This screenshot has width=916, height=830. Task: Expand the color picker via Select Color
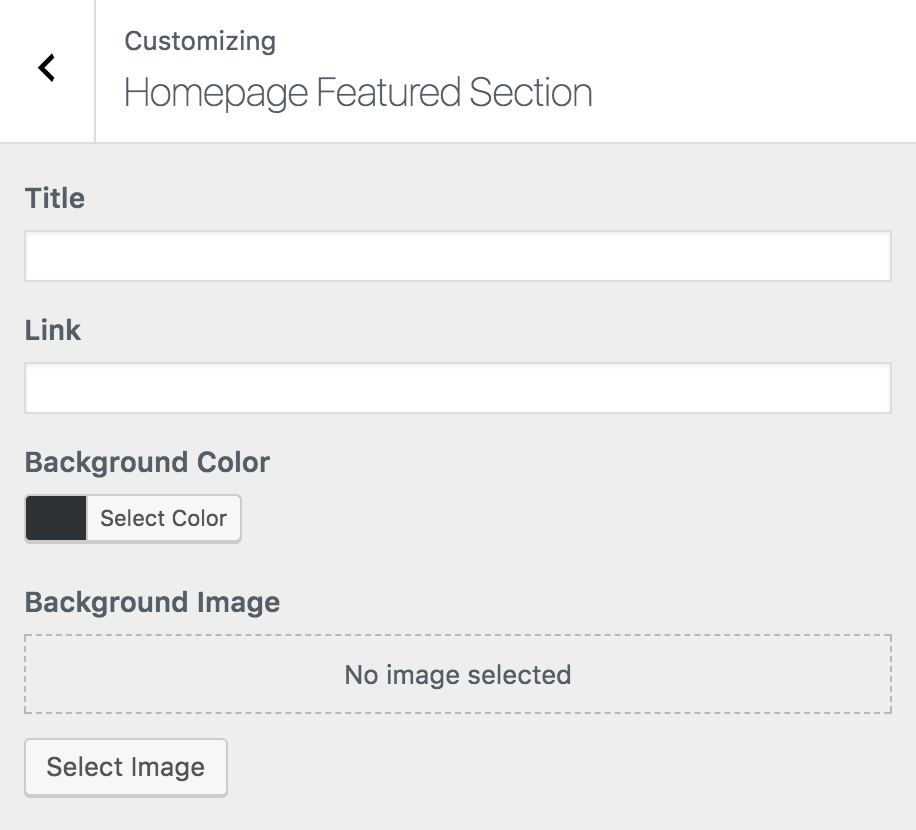coord(164,518)
